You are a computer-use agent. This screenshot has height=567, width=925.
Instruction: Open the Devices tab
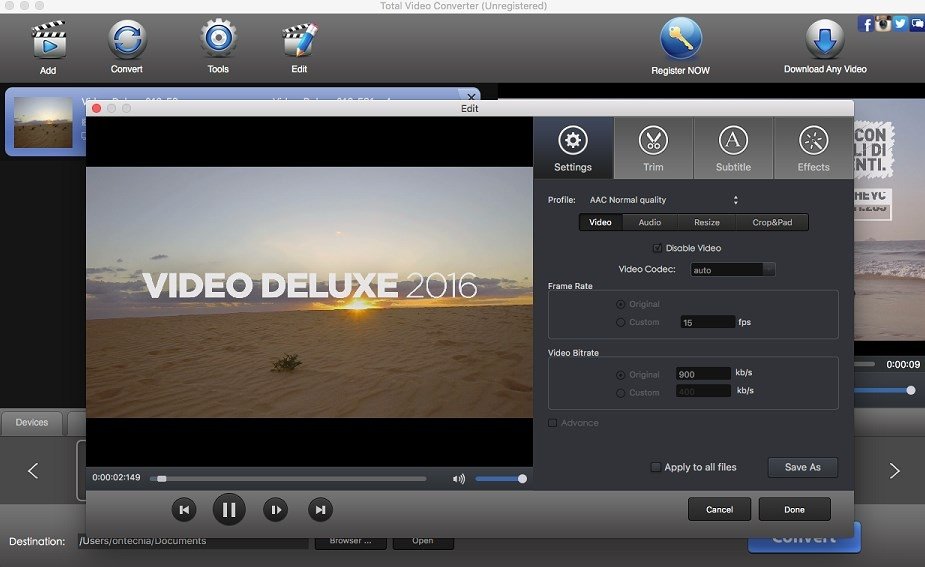[x=32, y=422]
